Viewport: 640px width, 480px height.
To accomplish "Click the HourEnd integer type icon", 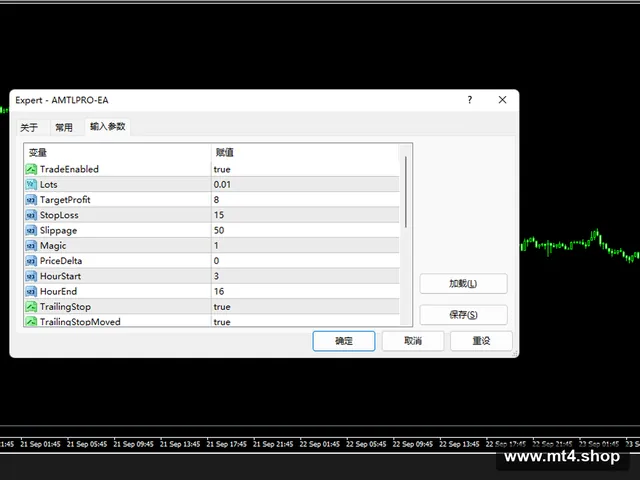I will pyautogui.click(x=31, y=291).
